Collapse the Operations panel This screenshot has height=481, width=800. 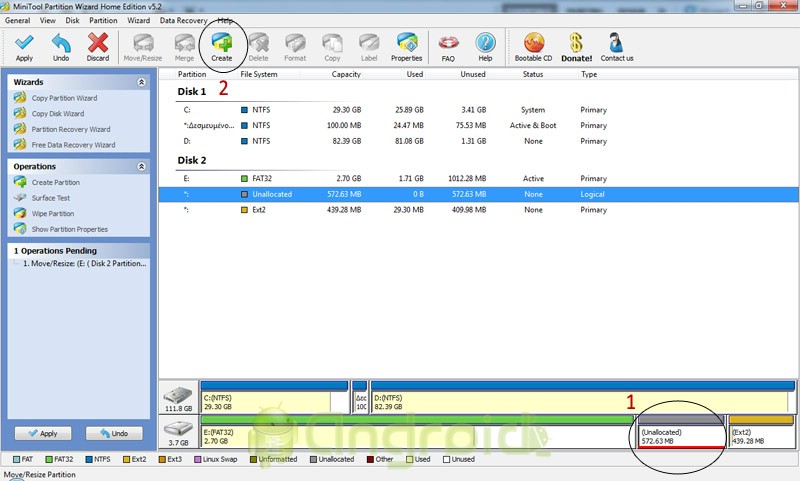(x=141, y=166)
